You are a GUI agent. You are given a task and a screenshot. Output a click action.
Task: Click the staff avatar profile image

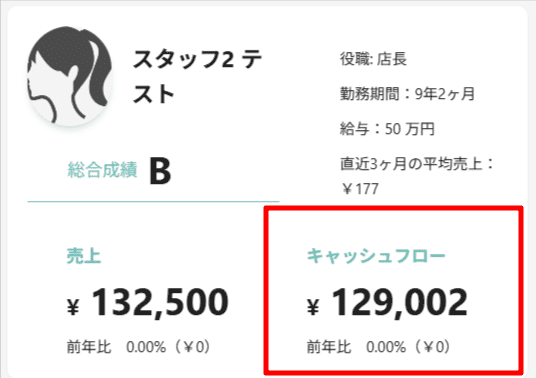[x=69, y=75]
